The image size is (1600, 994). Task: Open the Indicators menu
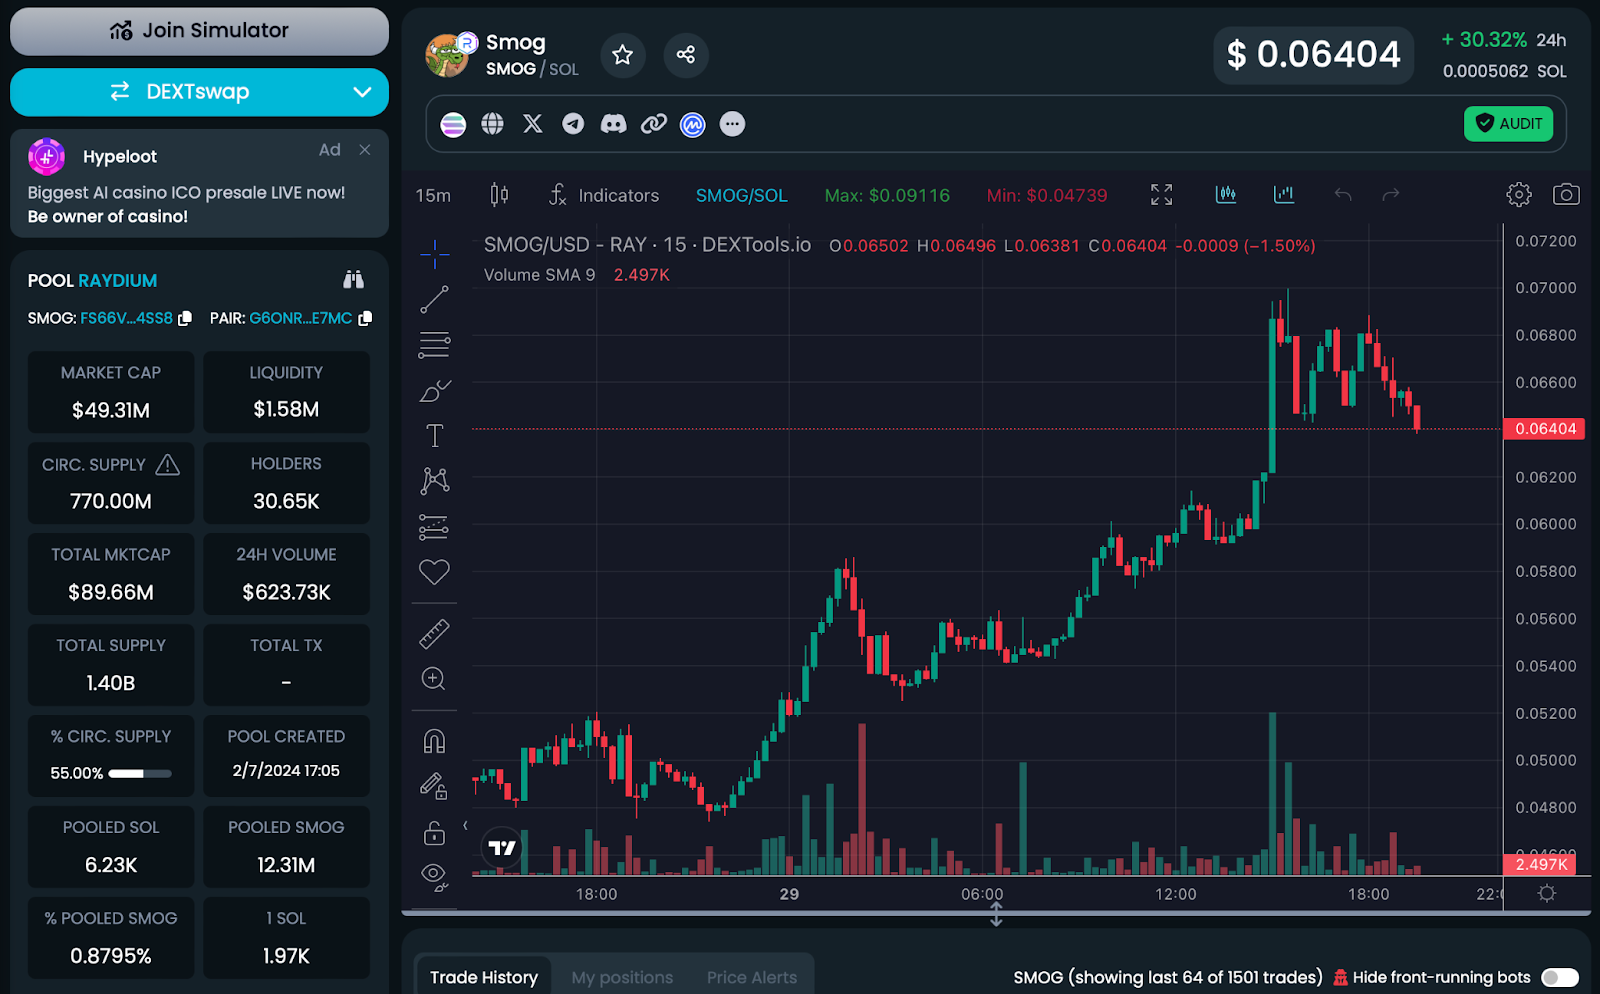[x=604, y=195]
